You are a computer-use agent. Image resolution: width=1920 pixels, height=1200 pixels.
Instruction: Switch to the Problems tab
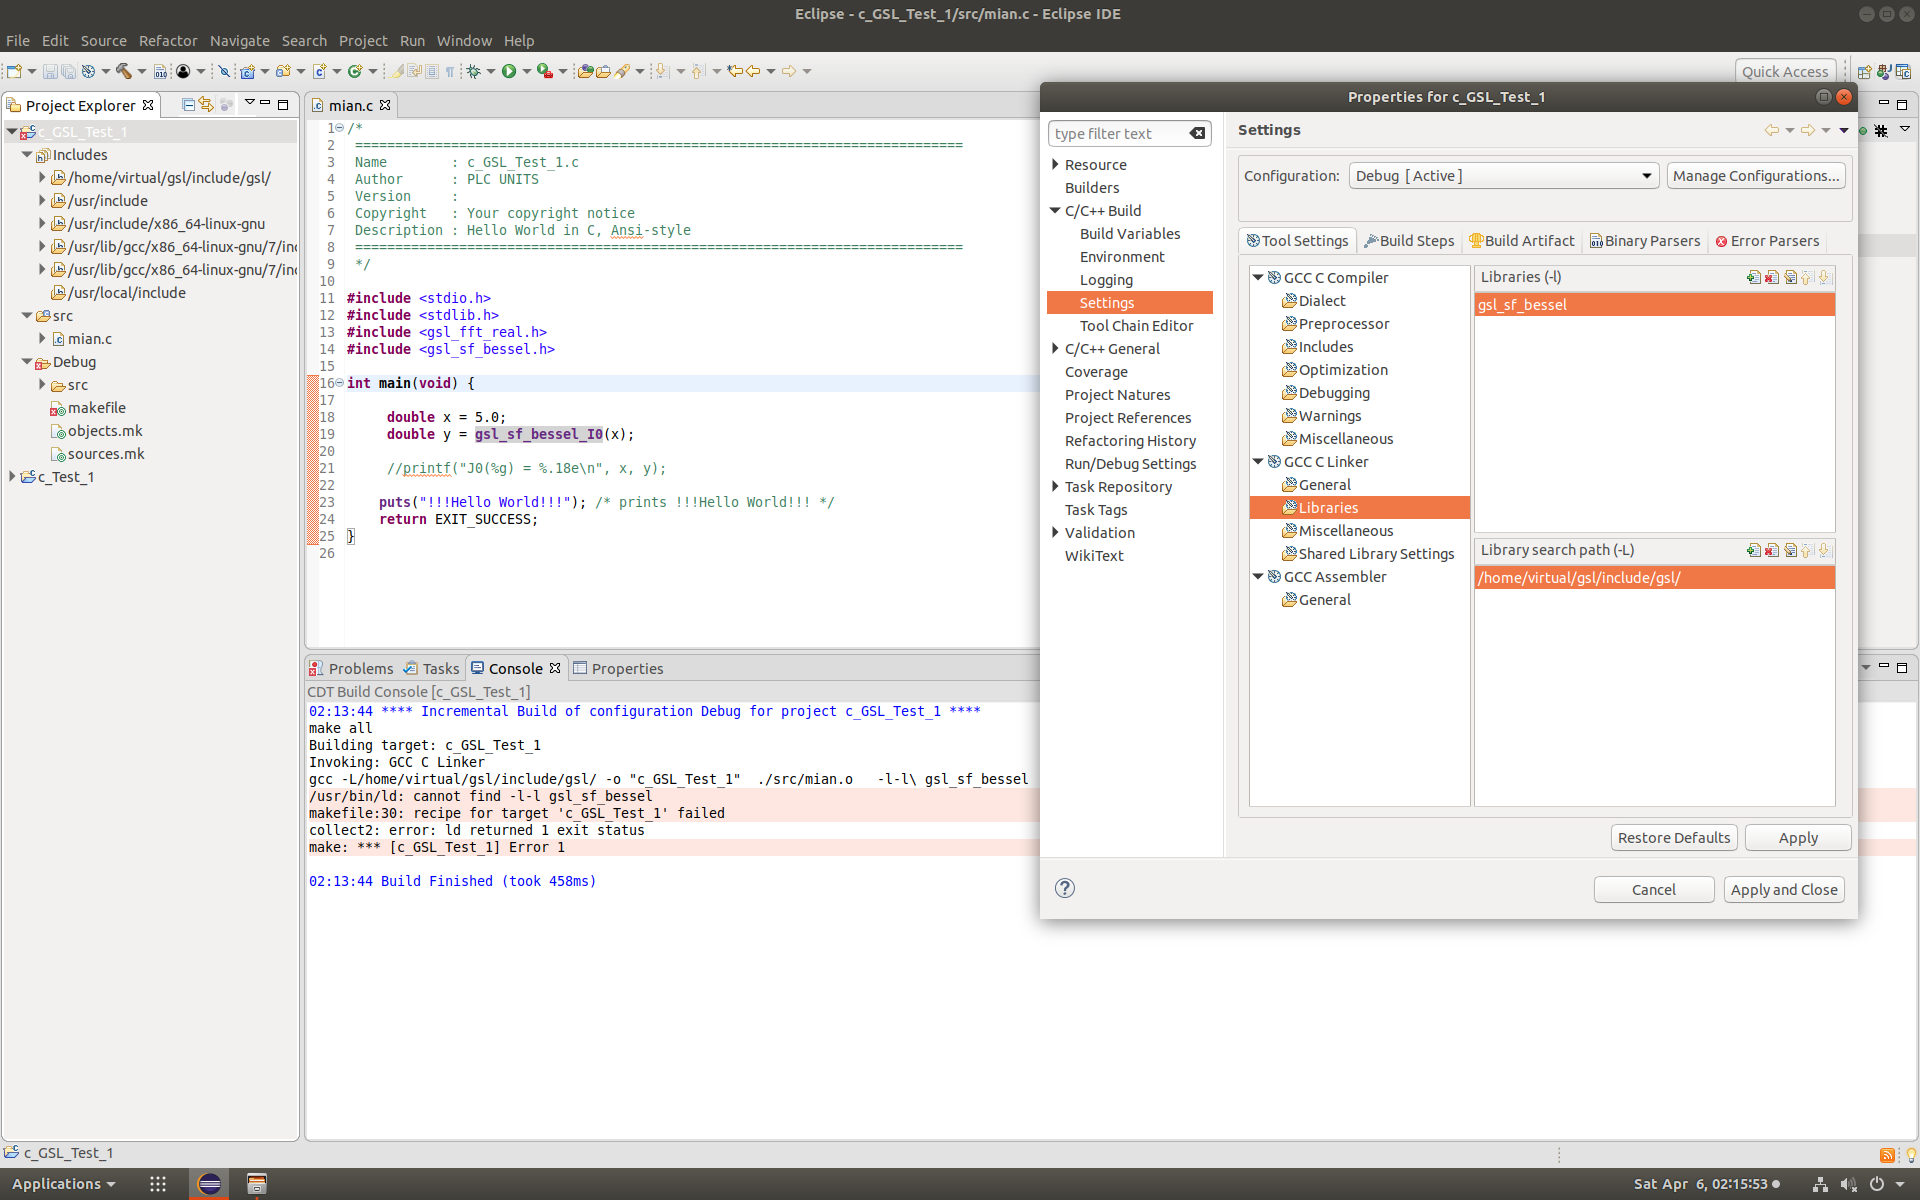[351, 669]
